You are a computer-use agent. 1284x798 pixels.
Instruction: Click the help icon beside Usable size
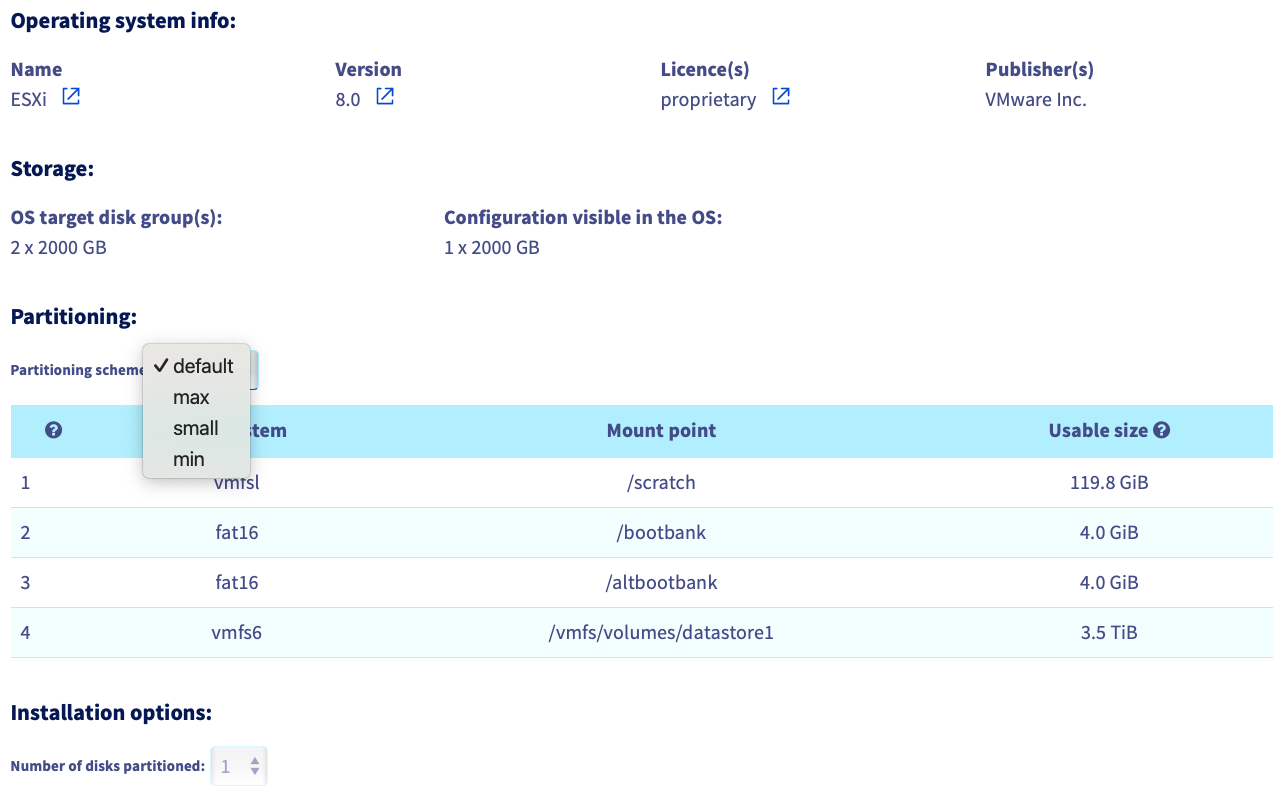(x=1162, y=431)
